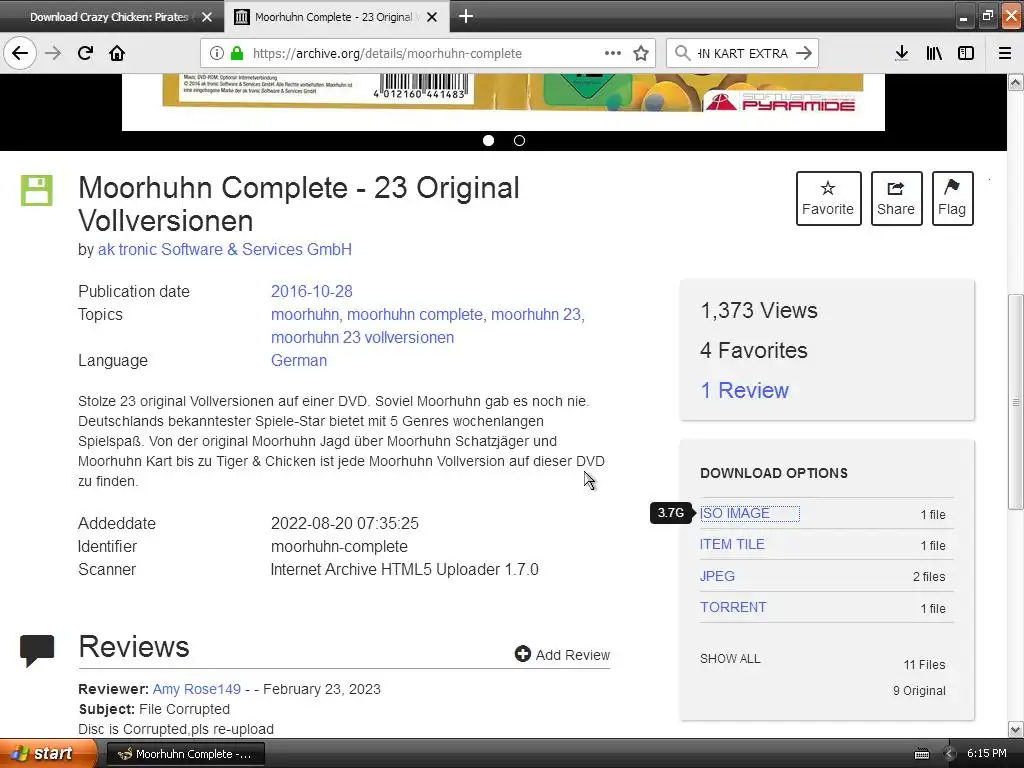Click the scrollbar up arrow
This screenshot has height=768, width=1024.
(x=1016, y=82)
